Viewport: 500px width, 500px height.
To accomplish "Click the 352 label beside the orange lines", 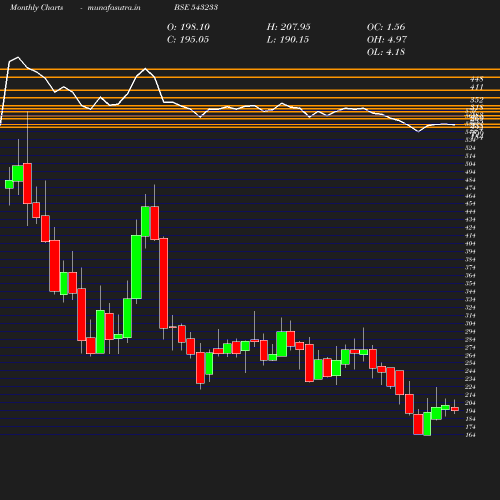I will (477, 100).
